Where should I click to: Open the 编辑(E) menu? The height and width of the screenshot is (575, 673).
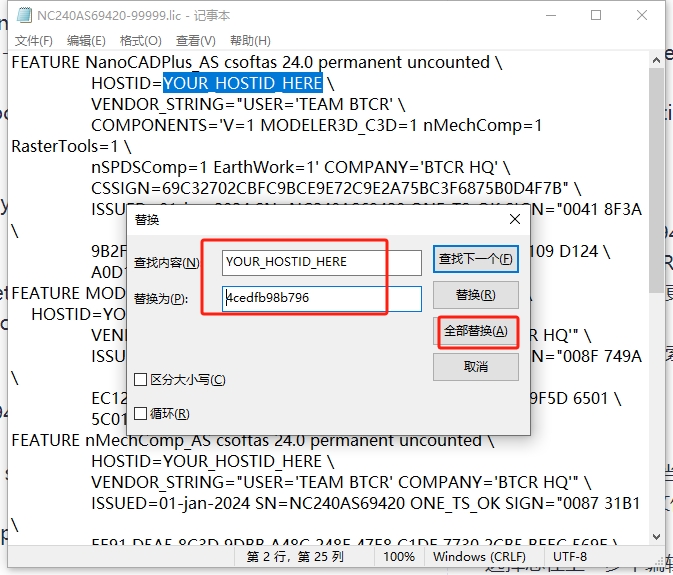pyautogui.click(x=86, y=41)
